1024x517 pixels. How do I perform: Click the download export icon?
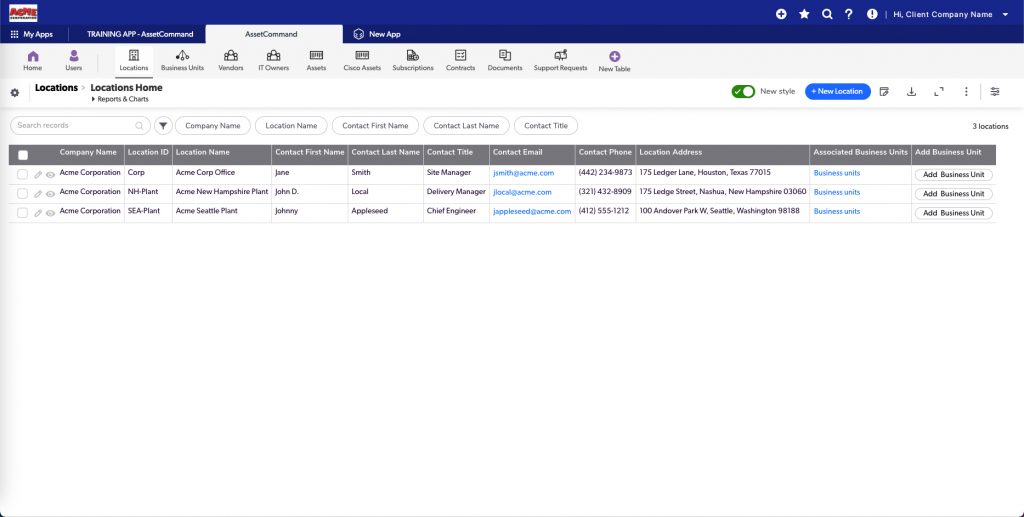[x=911, y=91]
